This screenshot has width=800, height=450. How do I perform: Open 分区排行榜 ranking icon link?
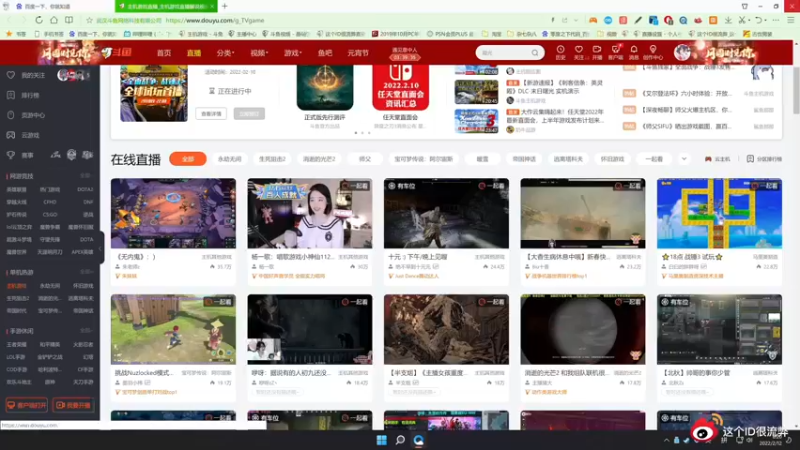[x=764, y=159]
